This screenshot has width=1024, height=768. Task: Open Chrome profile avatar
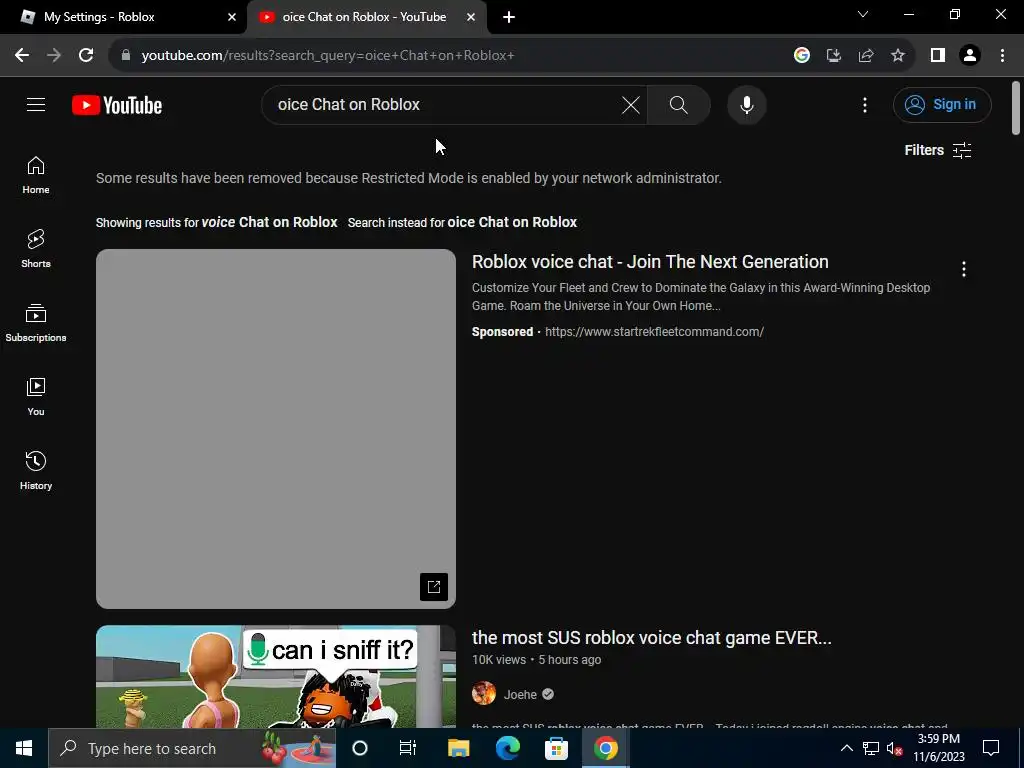[x=970, y=55]
